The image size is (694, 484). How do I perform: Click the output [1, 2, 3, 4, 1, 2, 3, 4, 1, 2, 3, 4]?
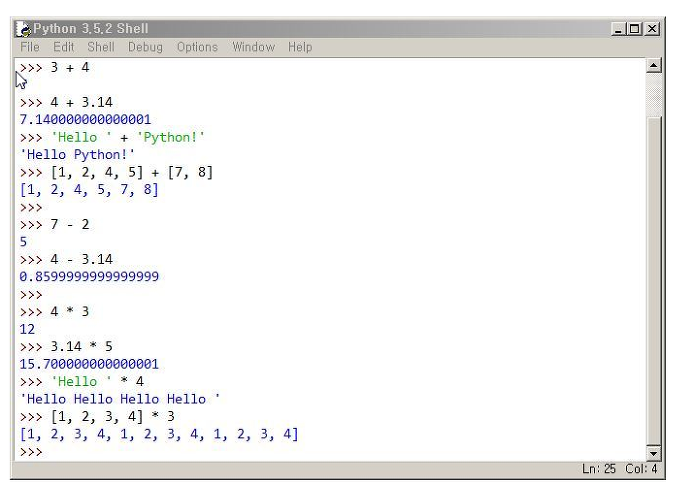click(x=159, y=434)
